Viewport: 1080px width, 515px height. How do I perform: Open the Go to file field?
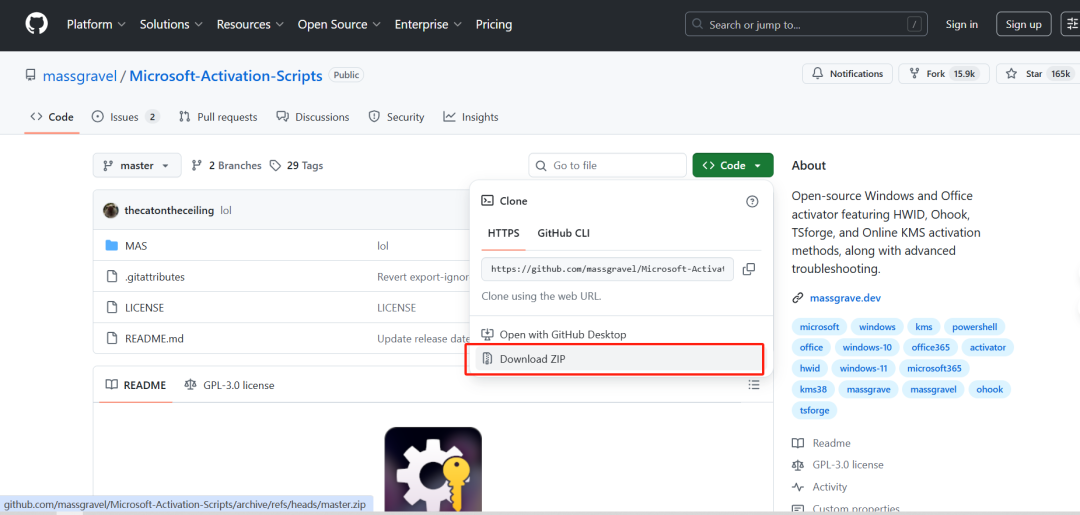[608, 165]
